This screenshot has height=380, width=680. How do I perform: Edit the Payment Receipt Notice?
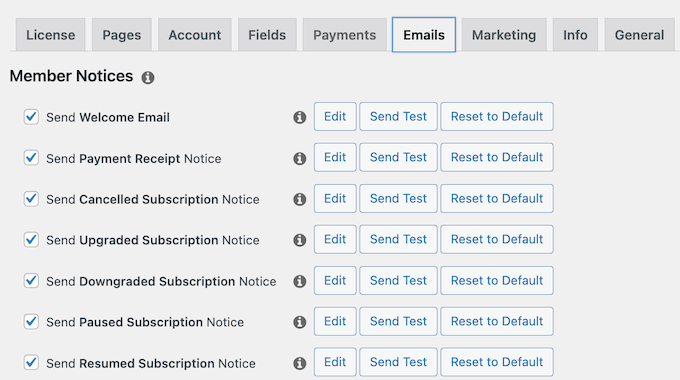(335, 157)
